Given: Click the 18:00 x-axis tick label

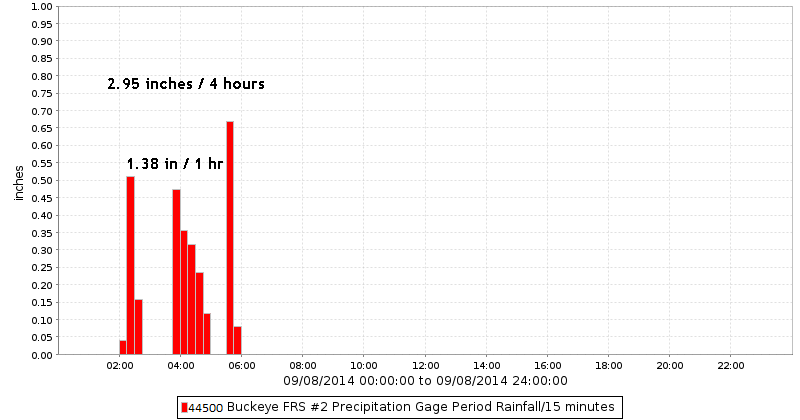Looking at the screenshot, I should [609, 366].
